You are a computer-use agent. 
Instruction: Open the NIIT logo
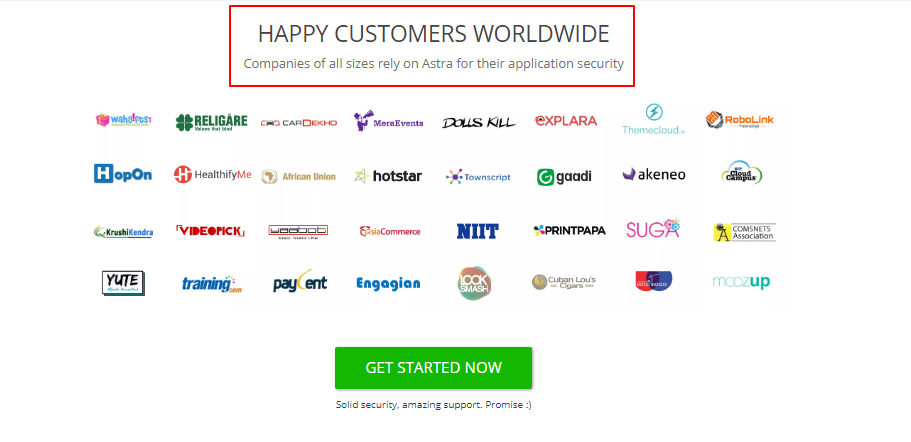point(478,231)
